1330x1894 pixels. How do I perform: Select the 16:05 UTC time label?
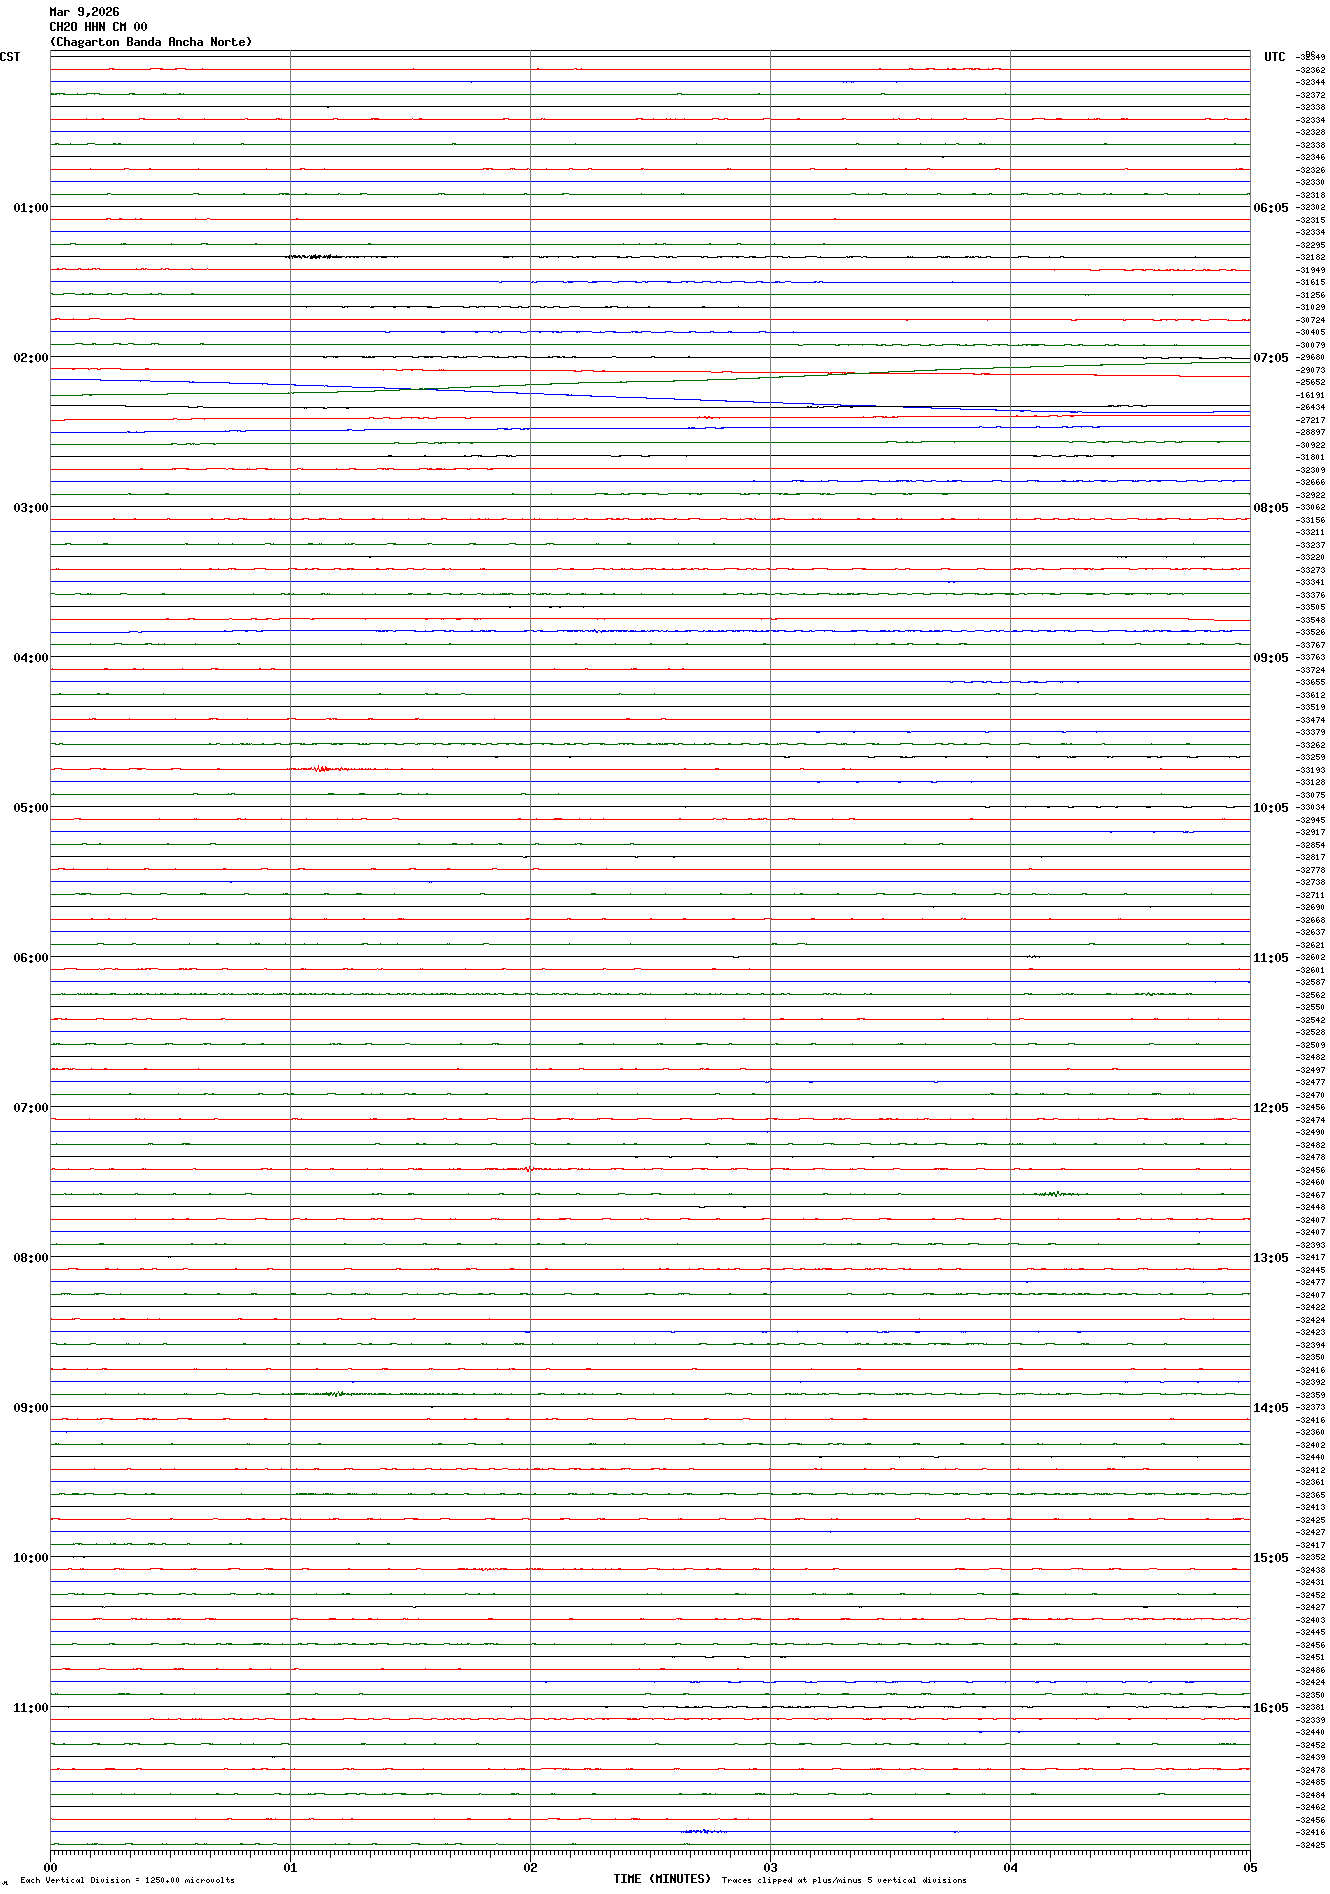point(1270,1708)
